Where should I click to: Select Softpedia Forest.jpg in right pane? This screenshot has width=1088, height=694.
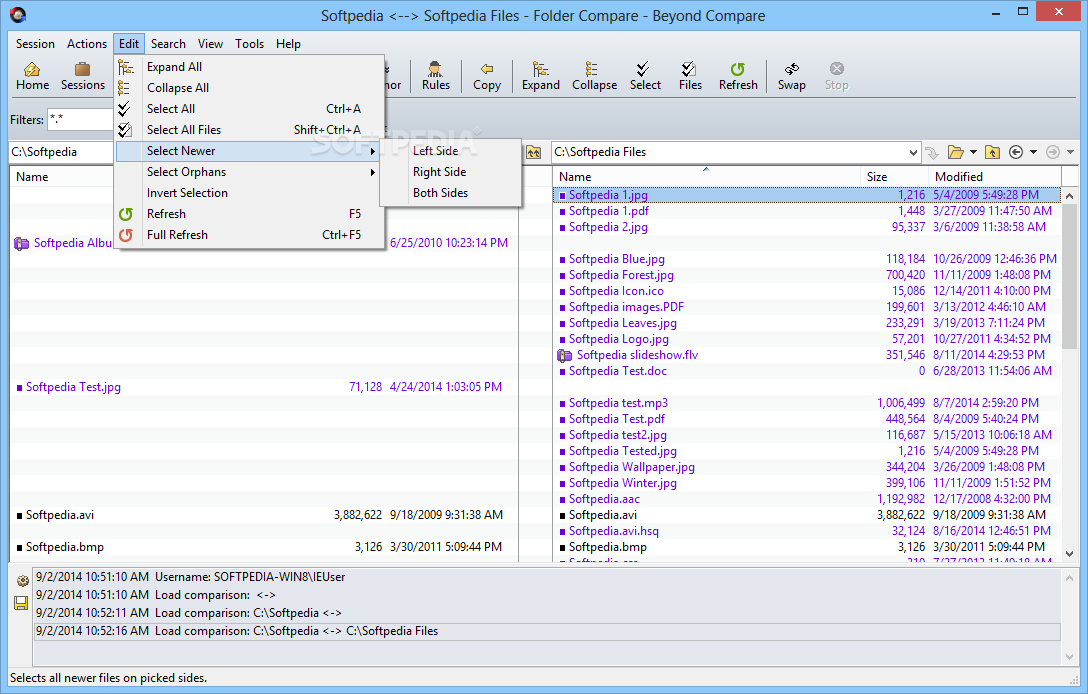(x=807, y=275)
